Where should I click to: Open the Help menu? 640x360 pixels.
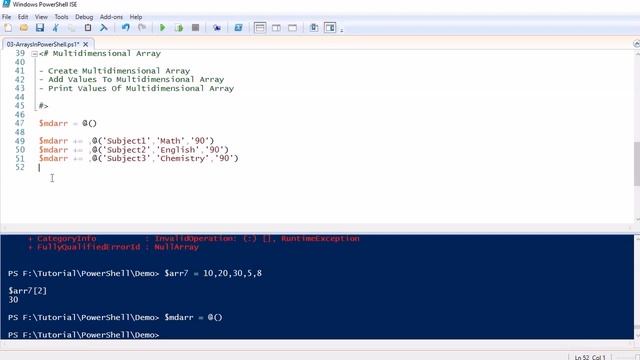coord(136,17)
